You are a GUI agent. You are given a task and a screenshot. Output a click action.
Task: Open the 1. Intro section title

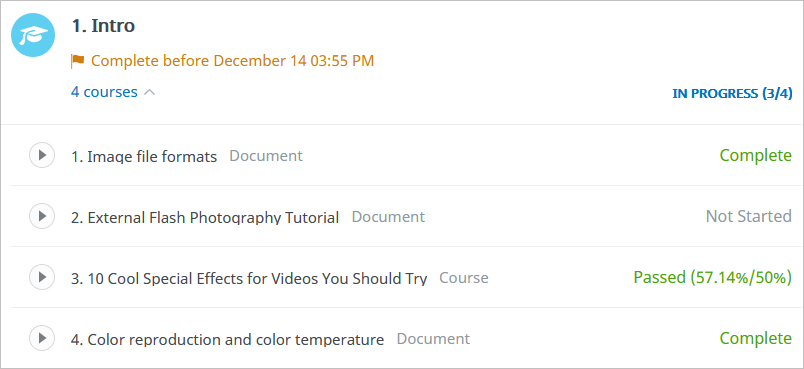click(x=103, y=26)
